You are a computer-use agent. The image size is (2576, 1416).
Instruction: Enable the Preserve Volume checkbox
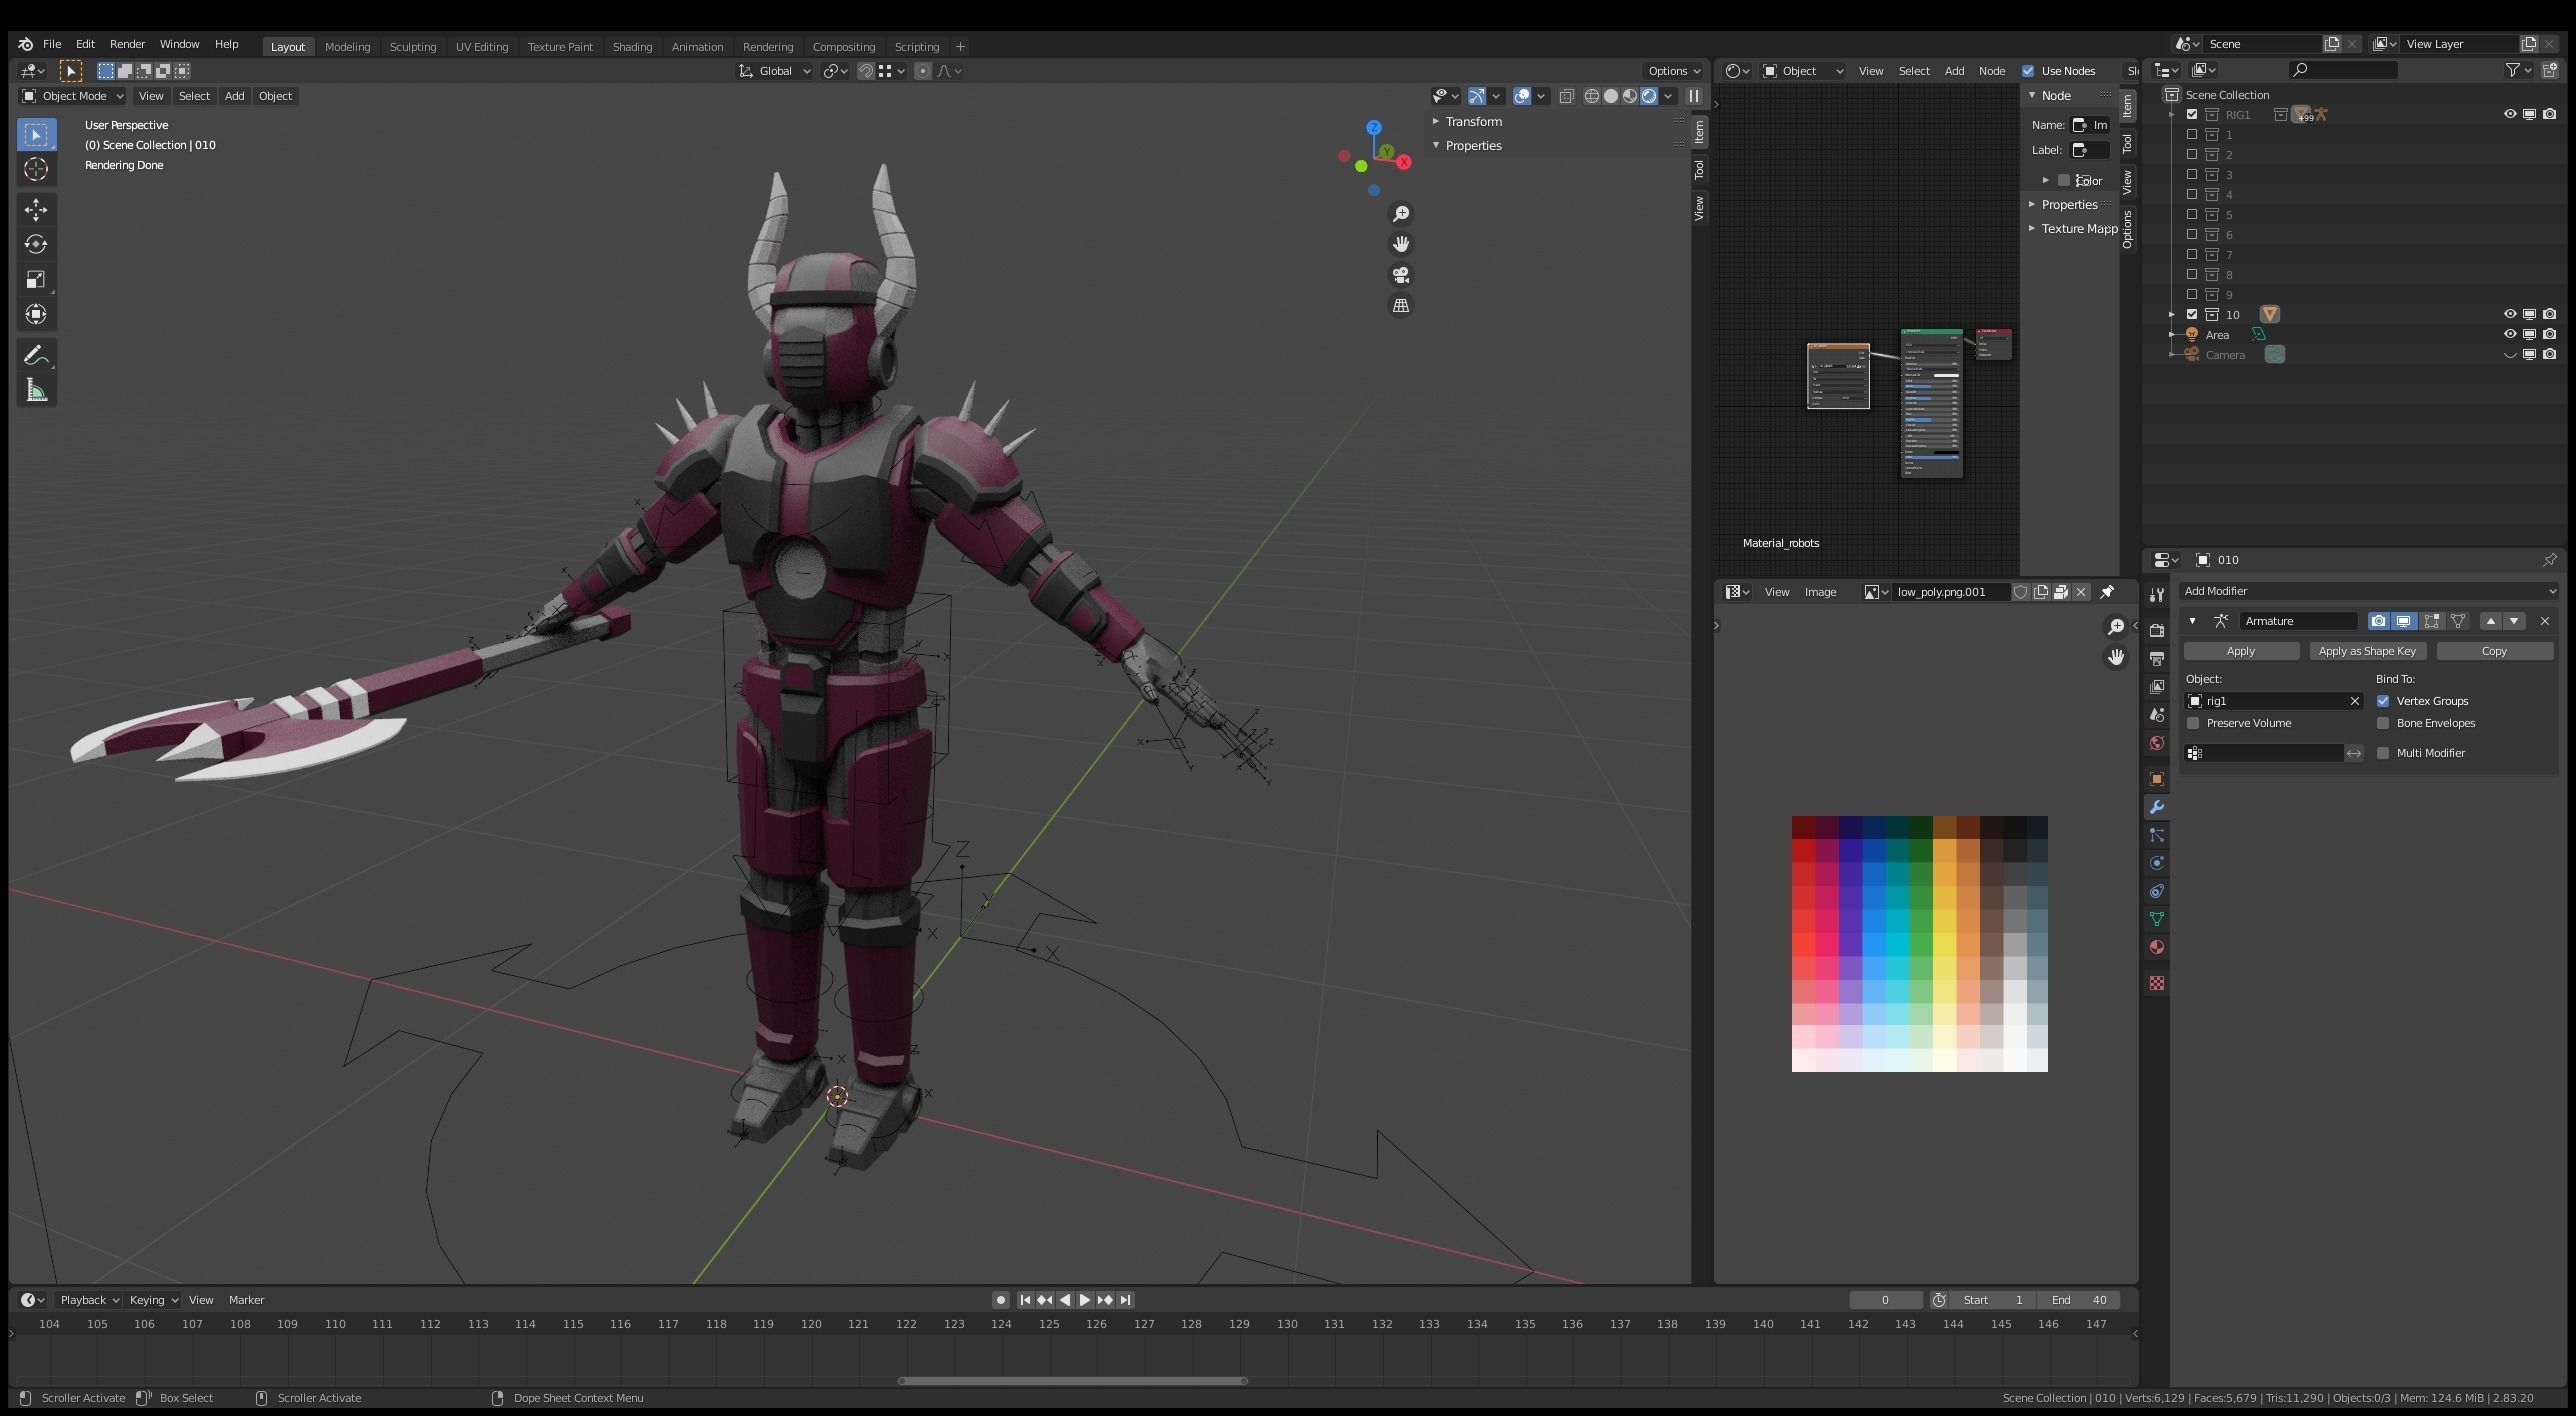click(x=2193, y=723)
